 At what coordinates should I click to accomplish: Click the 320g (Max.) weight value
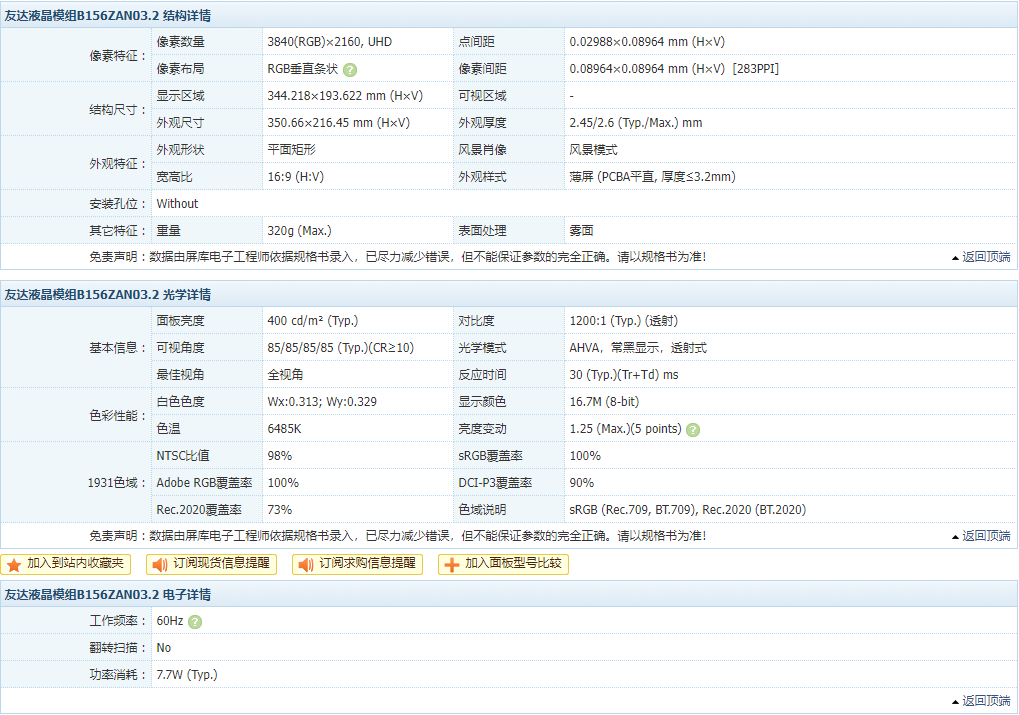tap(300, 231)
